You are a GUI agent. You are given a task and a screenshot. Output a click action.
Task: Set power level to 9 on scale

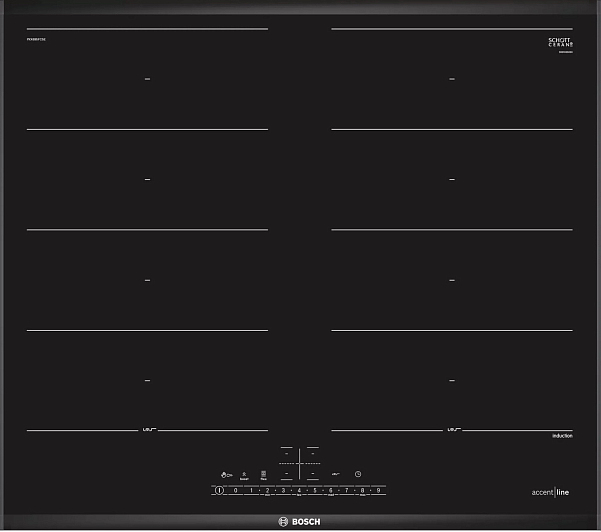click(x=379, y=491)
